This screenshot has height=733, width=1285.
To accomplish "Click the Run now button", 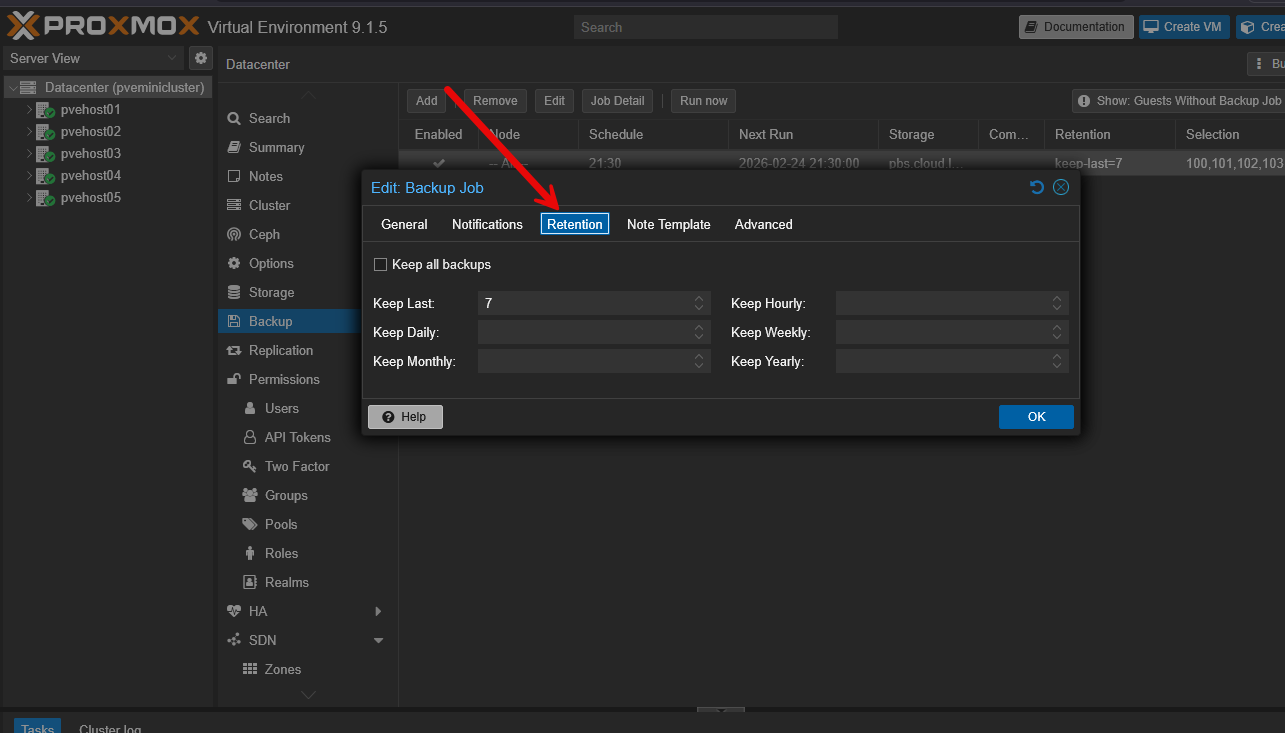I will (702, 100).
